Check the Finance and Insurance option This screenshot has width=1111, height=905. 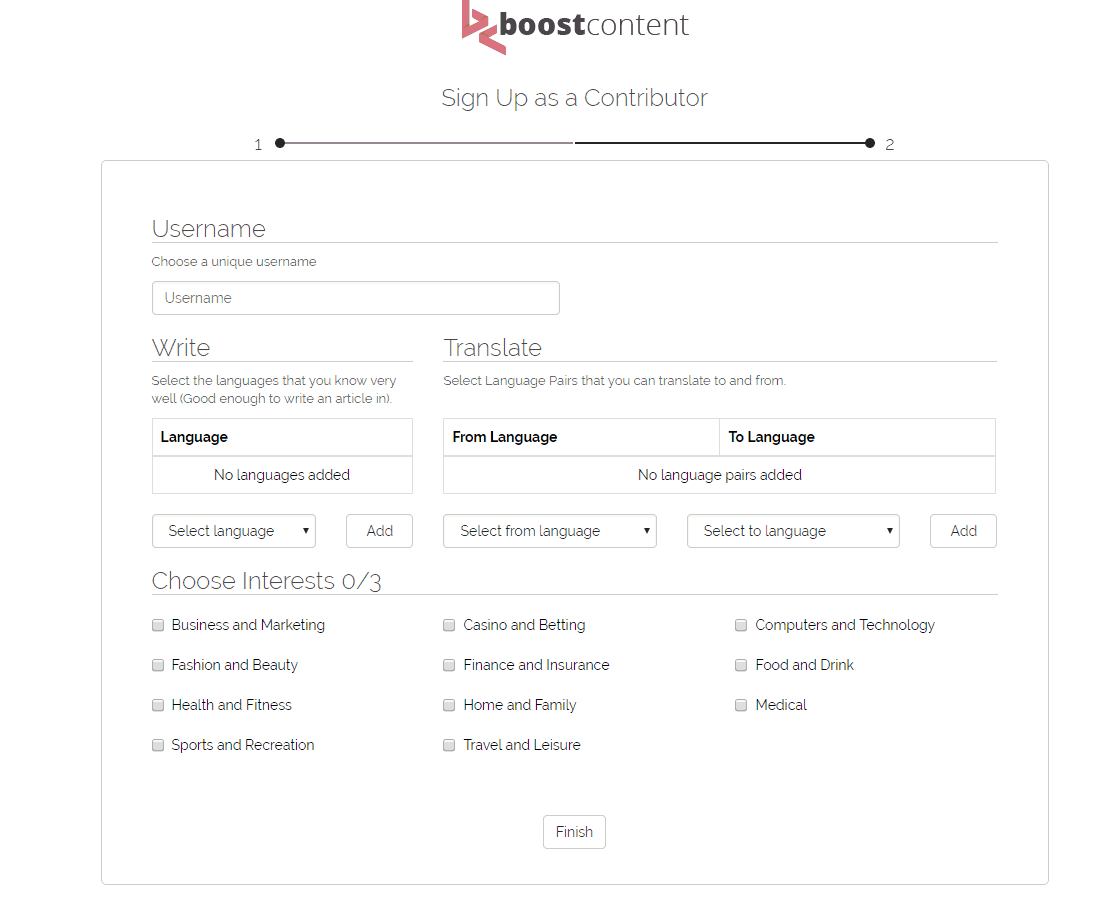[450, 665]
